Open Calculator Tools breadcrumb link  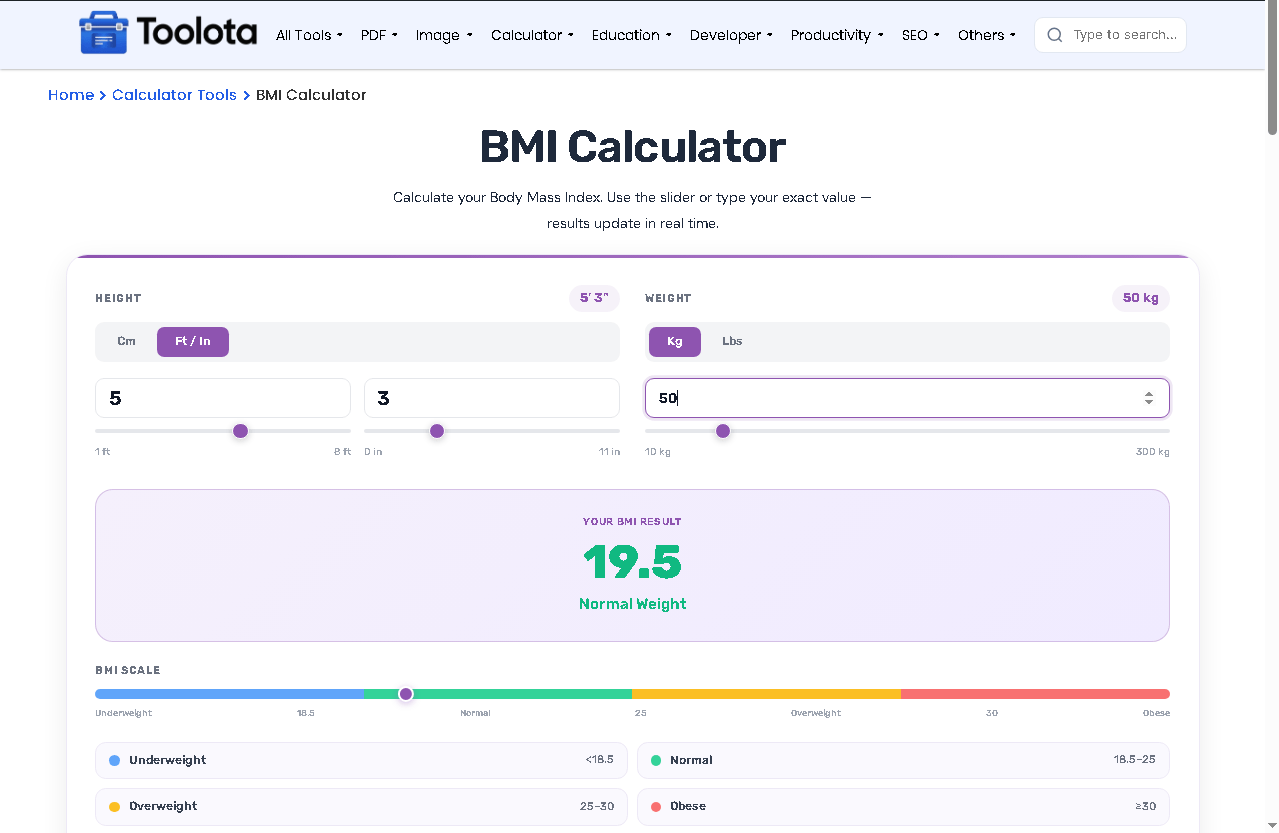(174, 95)
